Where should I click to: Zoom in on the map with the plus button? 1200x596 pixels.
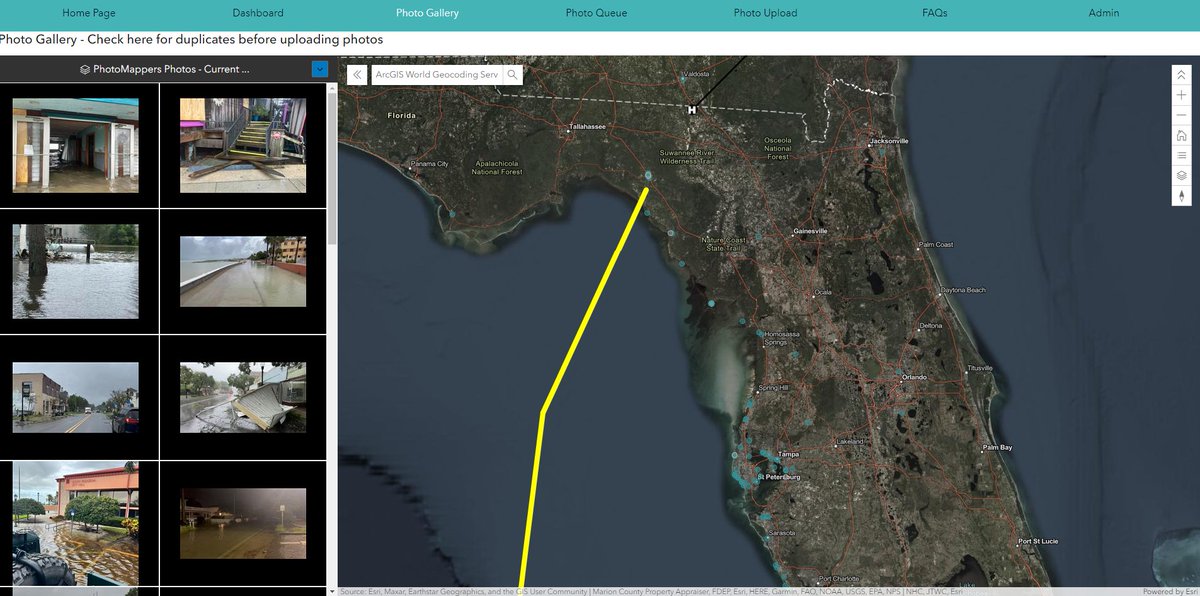pyautogui.click(x=1181, y=95)
